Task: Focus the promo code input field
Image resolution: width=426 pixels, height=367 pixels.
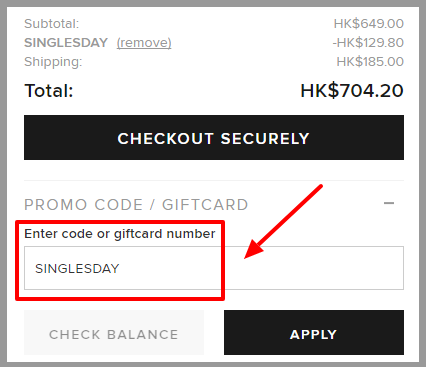Action: click(x=214, y=268)
